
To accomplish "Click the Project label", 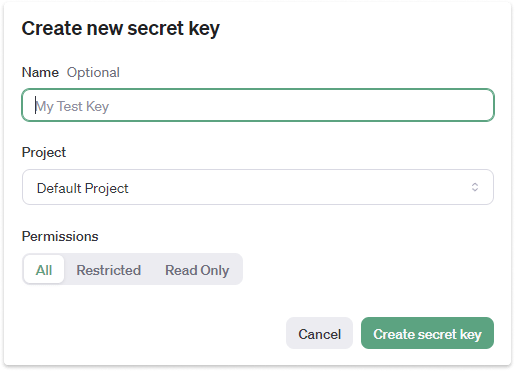I will (44, 153).
